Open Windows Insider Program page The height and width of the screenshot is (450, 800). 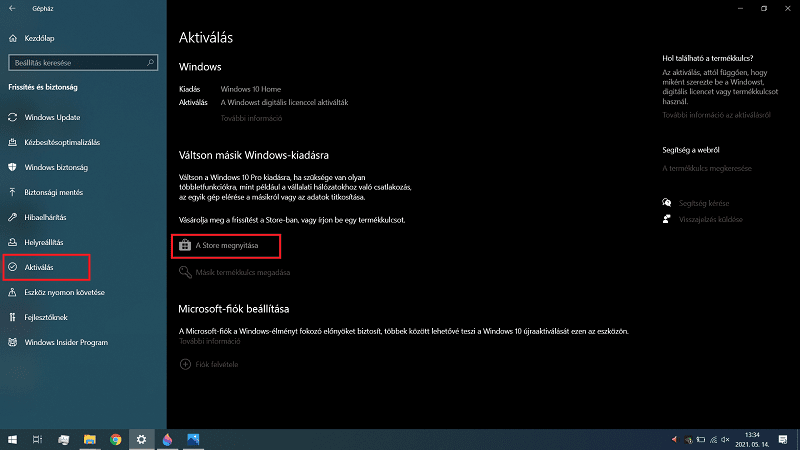pos(65,342)
